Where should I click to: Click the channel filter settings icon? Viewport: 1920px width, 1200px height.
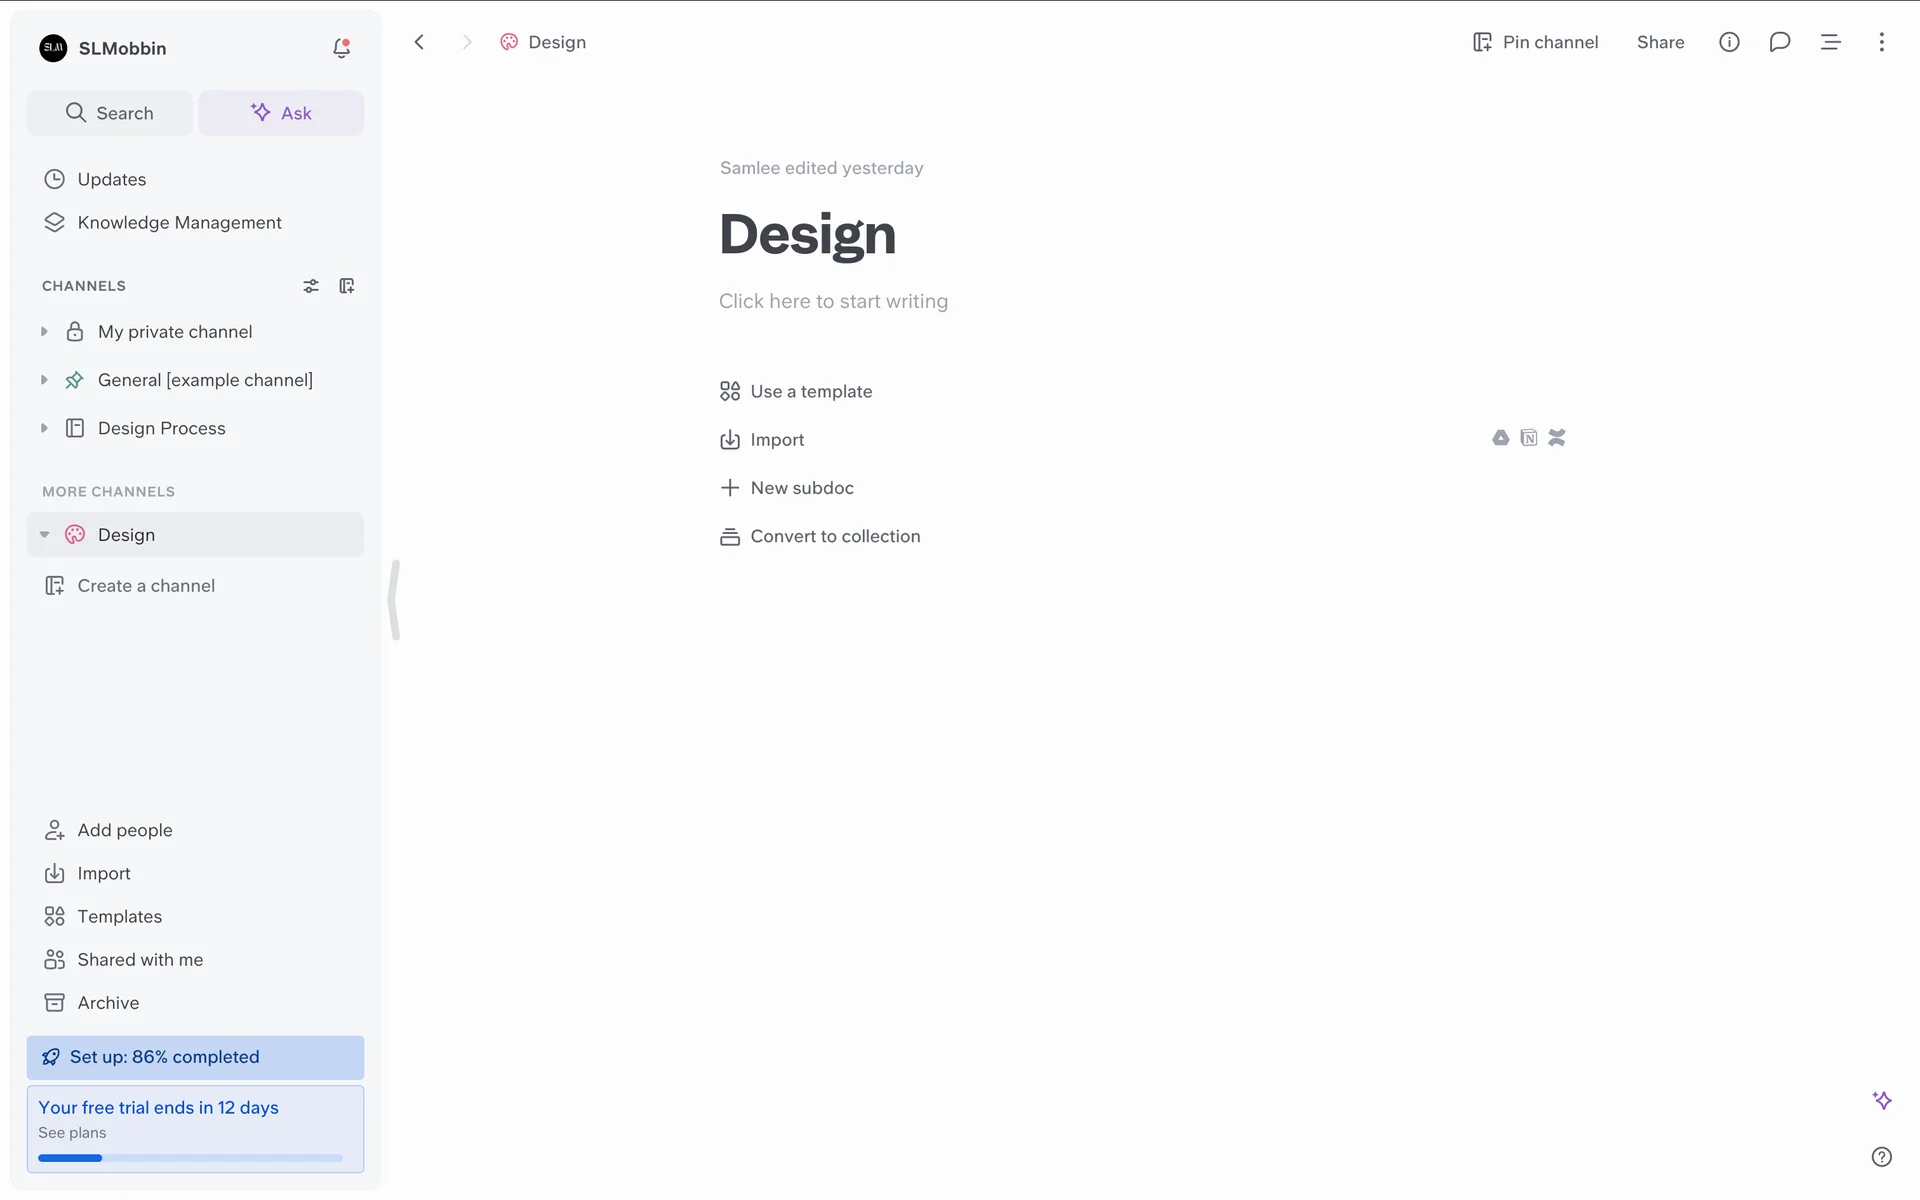click(311, 286)
